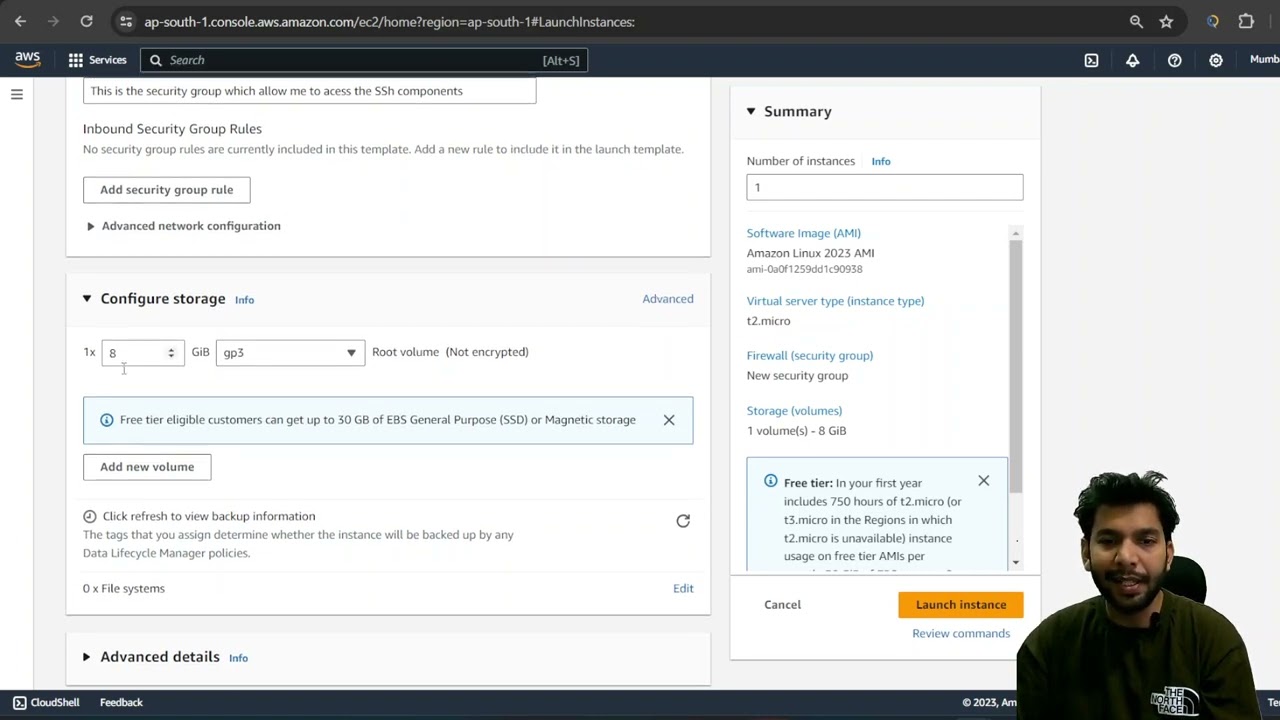Click the root volume size field
Image resolution: width=1280 pixels, height=720 pixels.
tap(142, 352)
